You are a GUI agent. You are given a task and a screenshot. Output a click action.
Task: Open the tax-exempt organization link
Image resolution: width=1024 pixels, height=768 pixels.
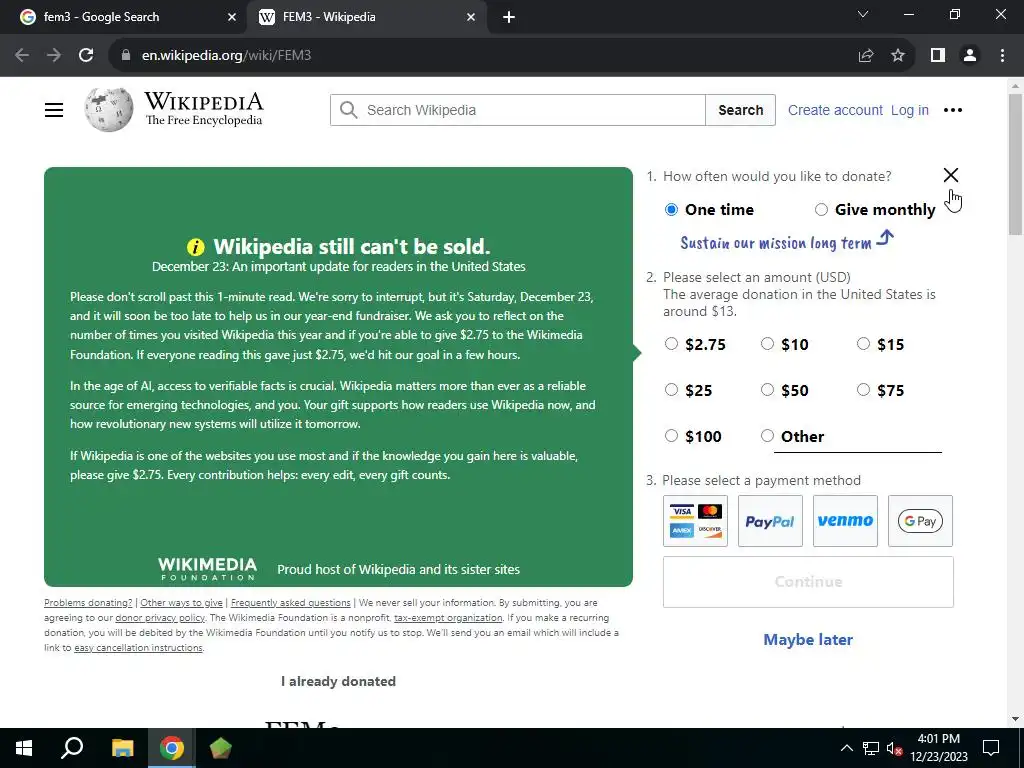pyautogui.click(x=448, y=618)
